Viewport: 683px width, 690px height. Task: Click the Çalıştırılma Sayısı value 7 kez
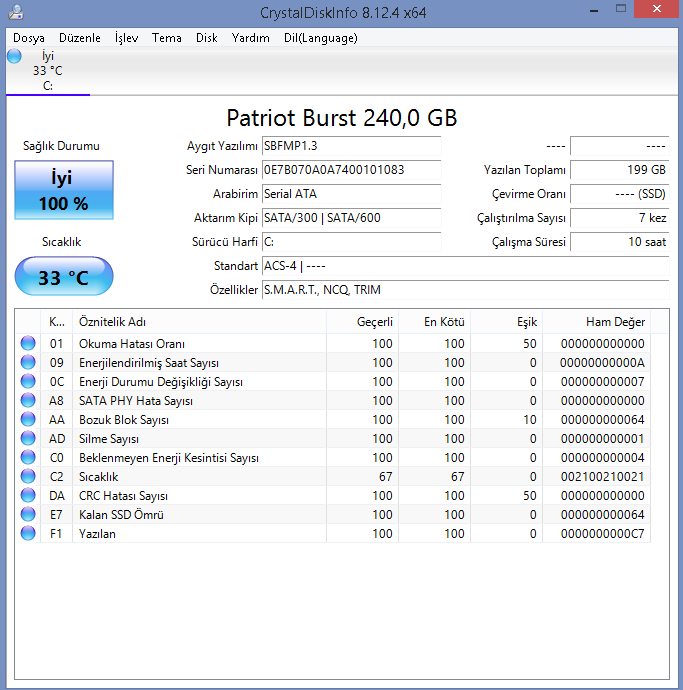[620, 218]
